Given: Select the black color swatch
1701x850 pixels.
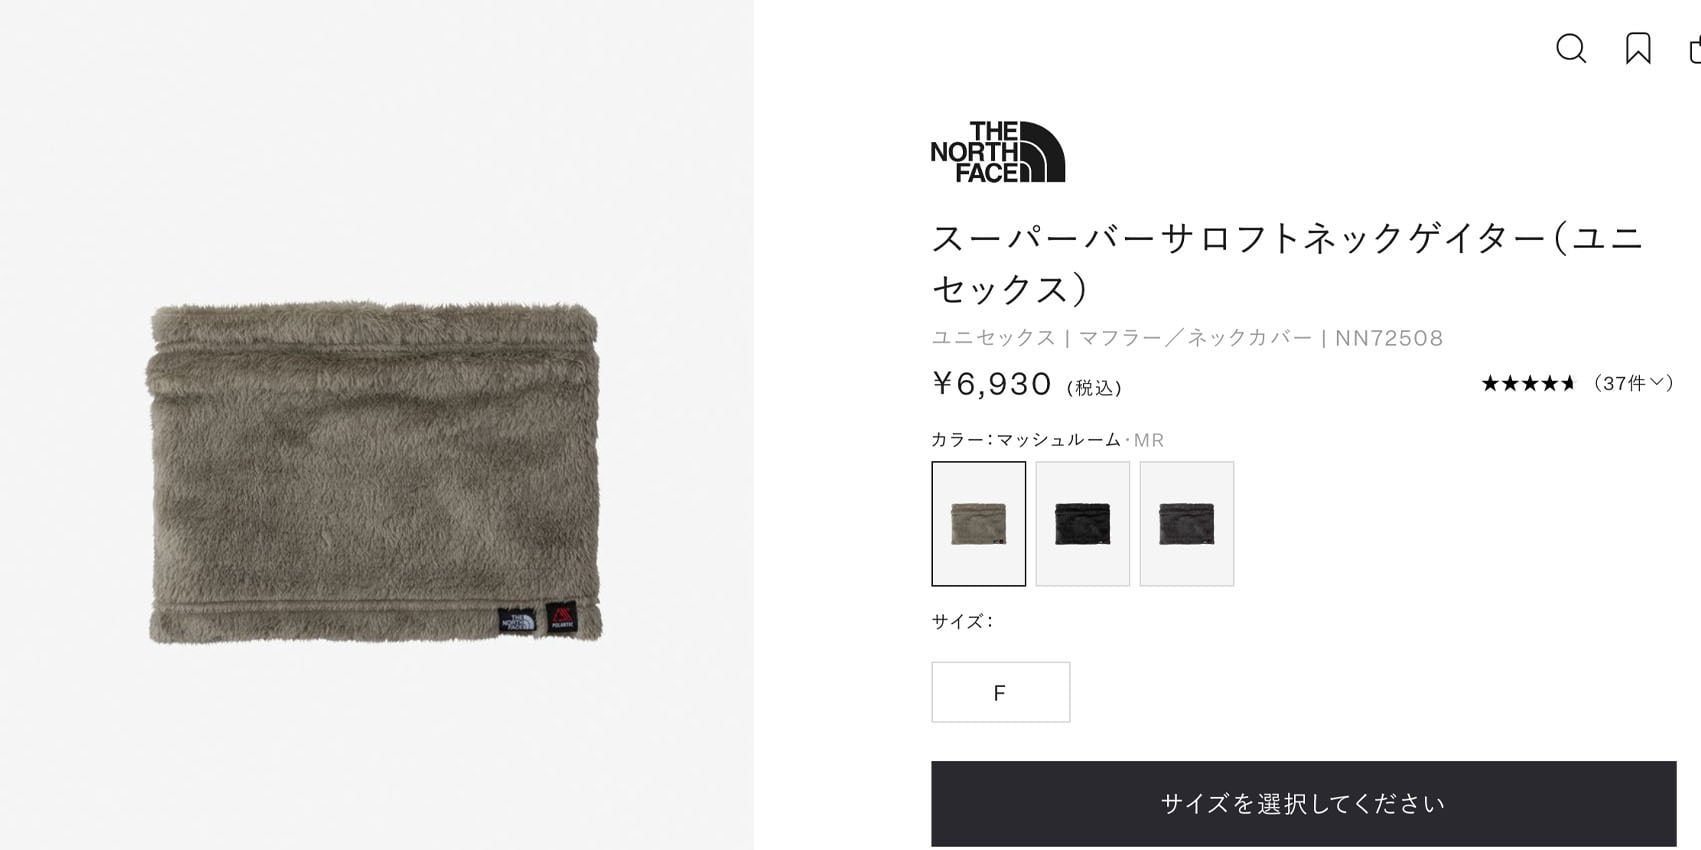Looking at the screenshot, I should [1082, 523].
